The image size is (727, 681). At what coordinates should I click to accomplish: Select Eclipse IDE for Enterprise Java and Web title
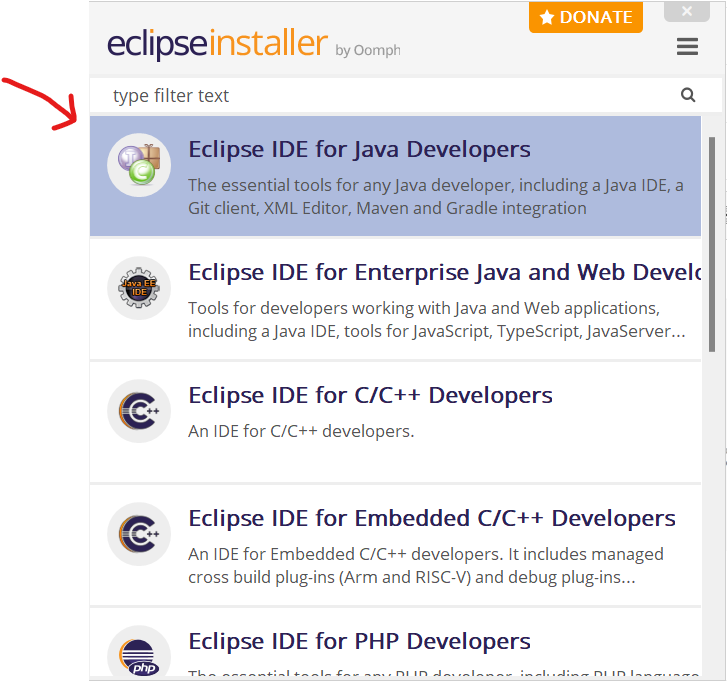[x=444, y=272]
